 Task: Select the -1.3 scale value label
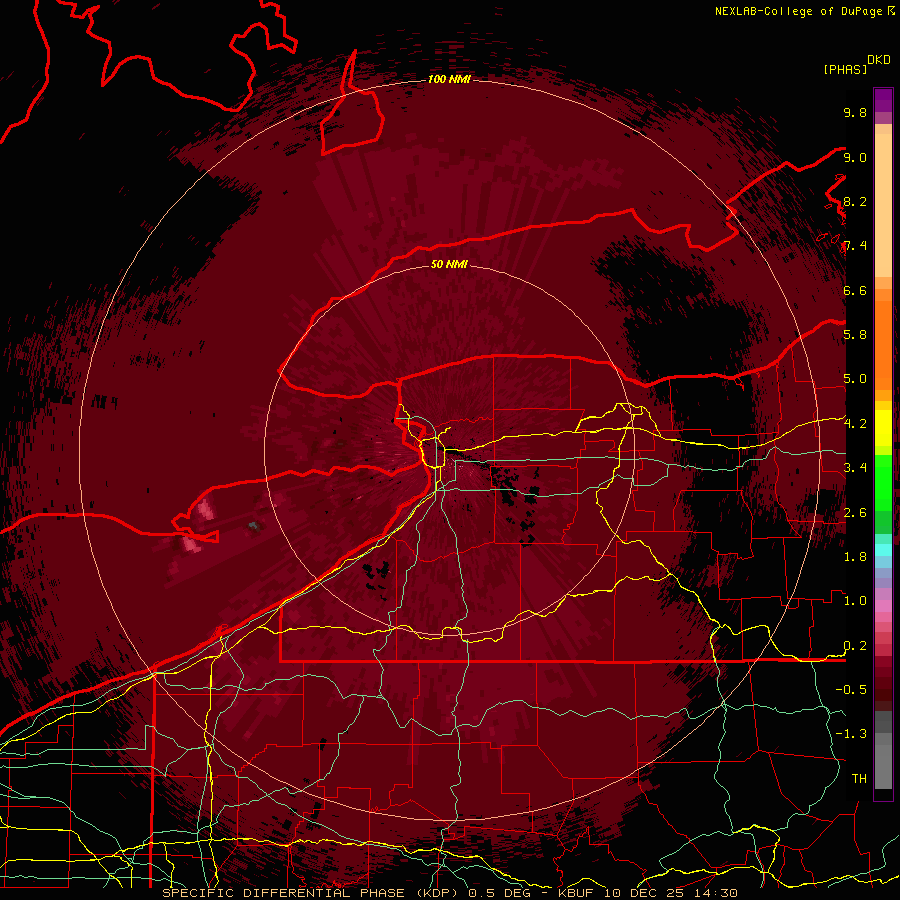851,734
